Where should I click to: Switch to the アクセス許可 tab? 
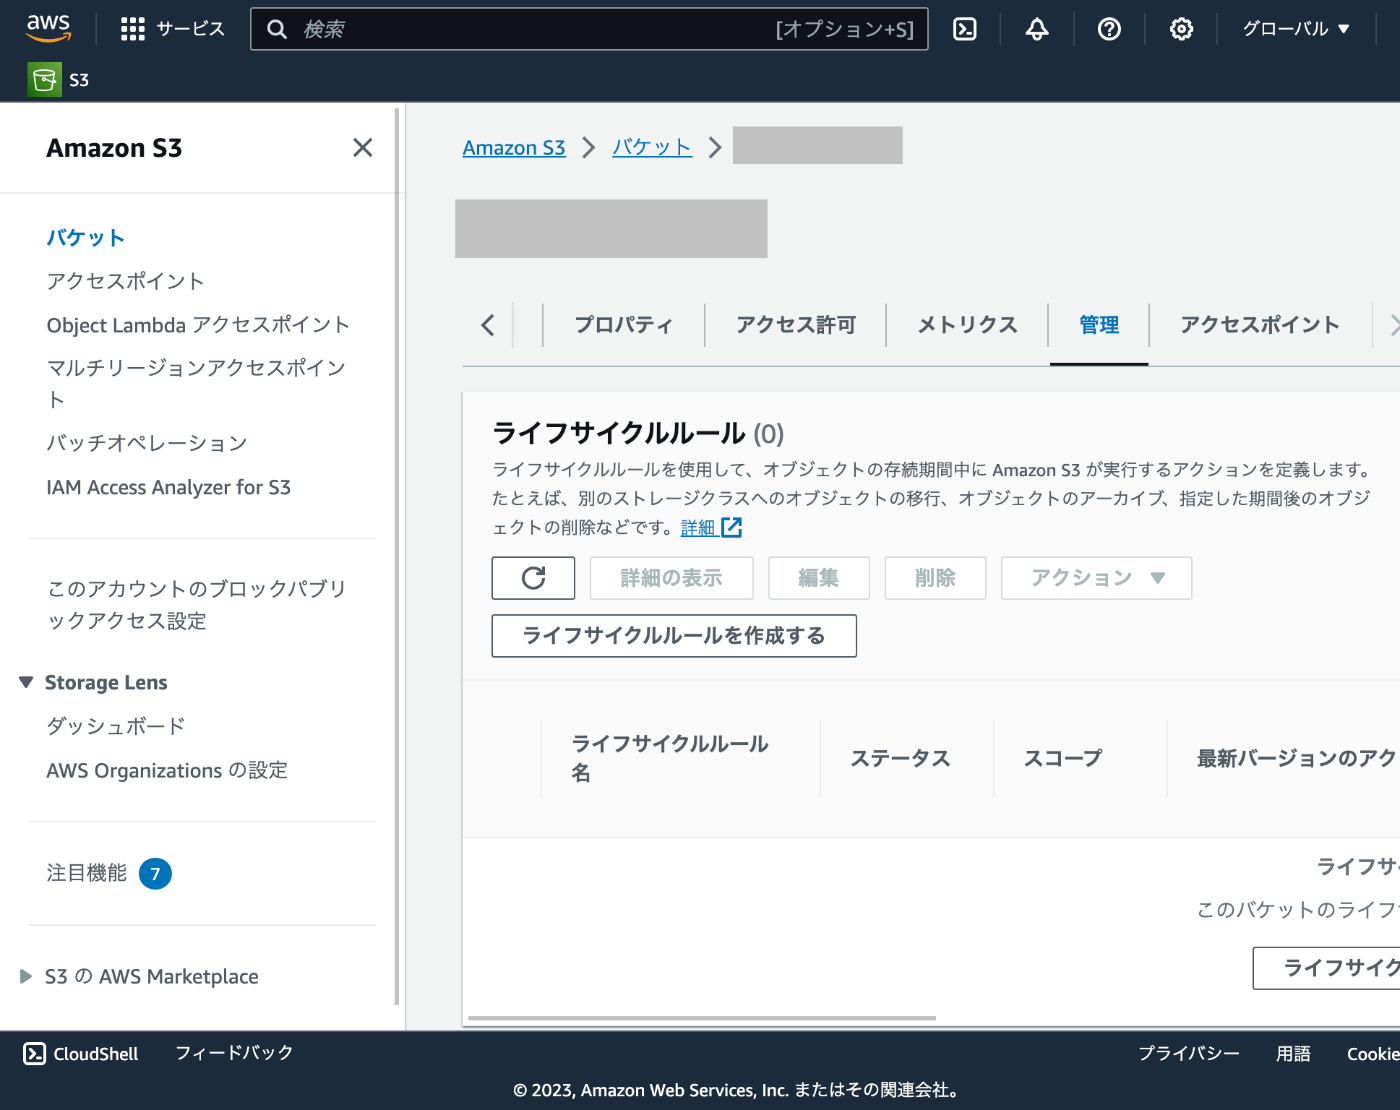[x=796, y=325]
